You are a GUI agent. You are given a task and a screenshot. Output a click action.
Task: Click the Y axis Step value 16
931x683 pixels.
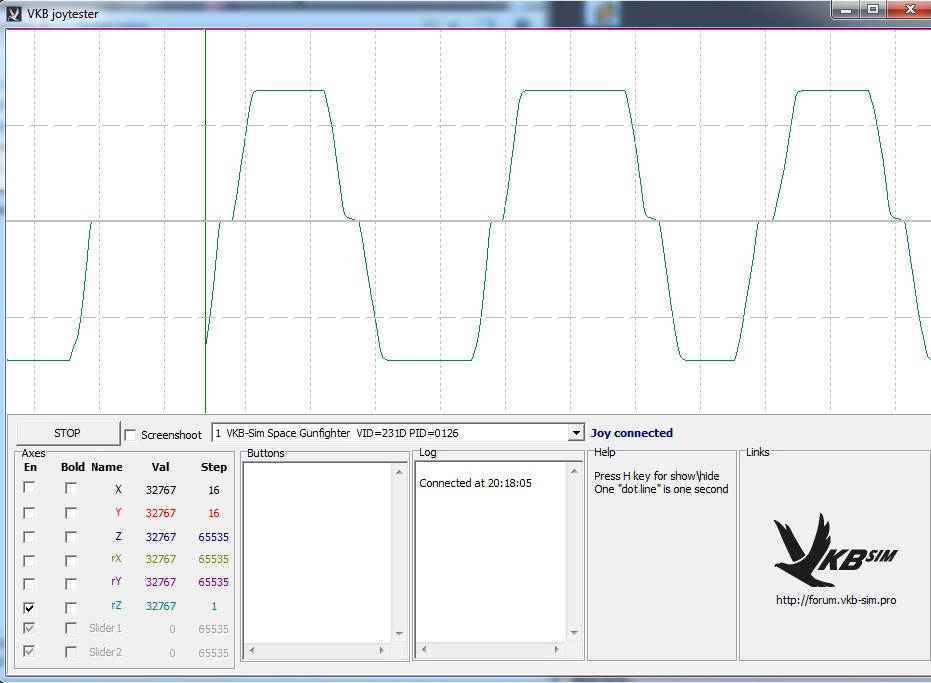(x=214, y=513)
